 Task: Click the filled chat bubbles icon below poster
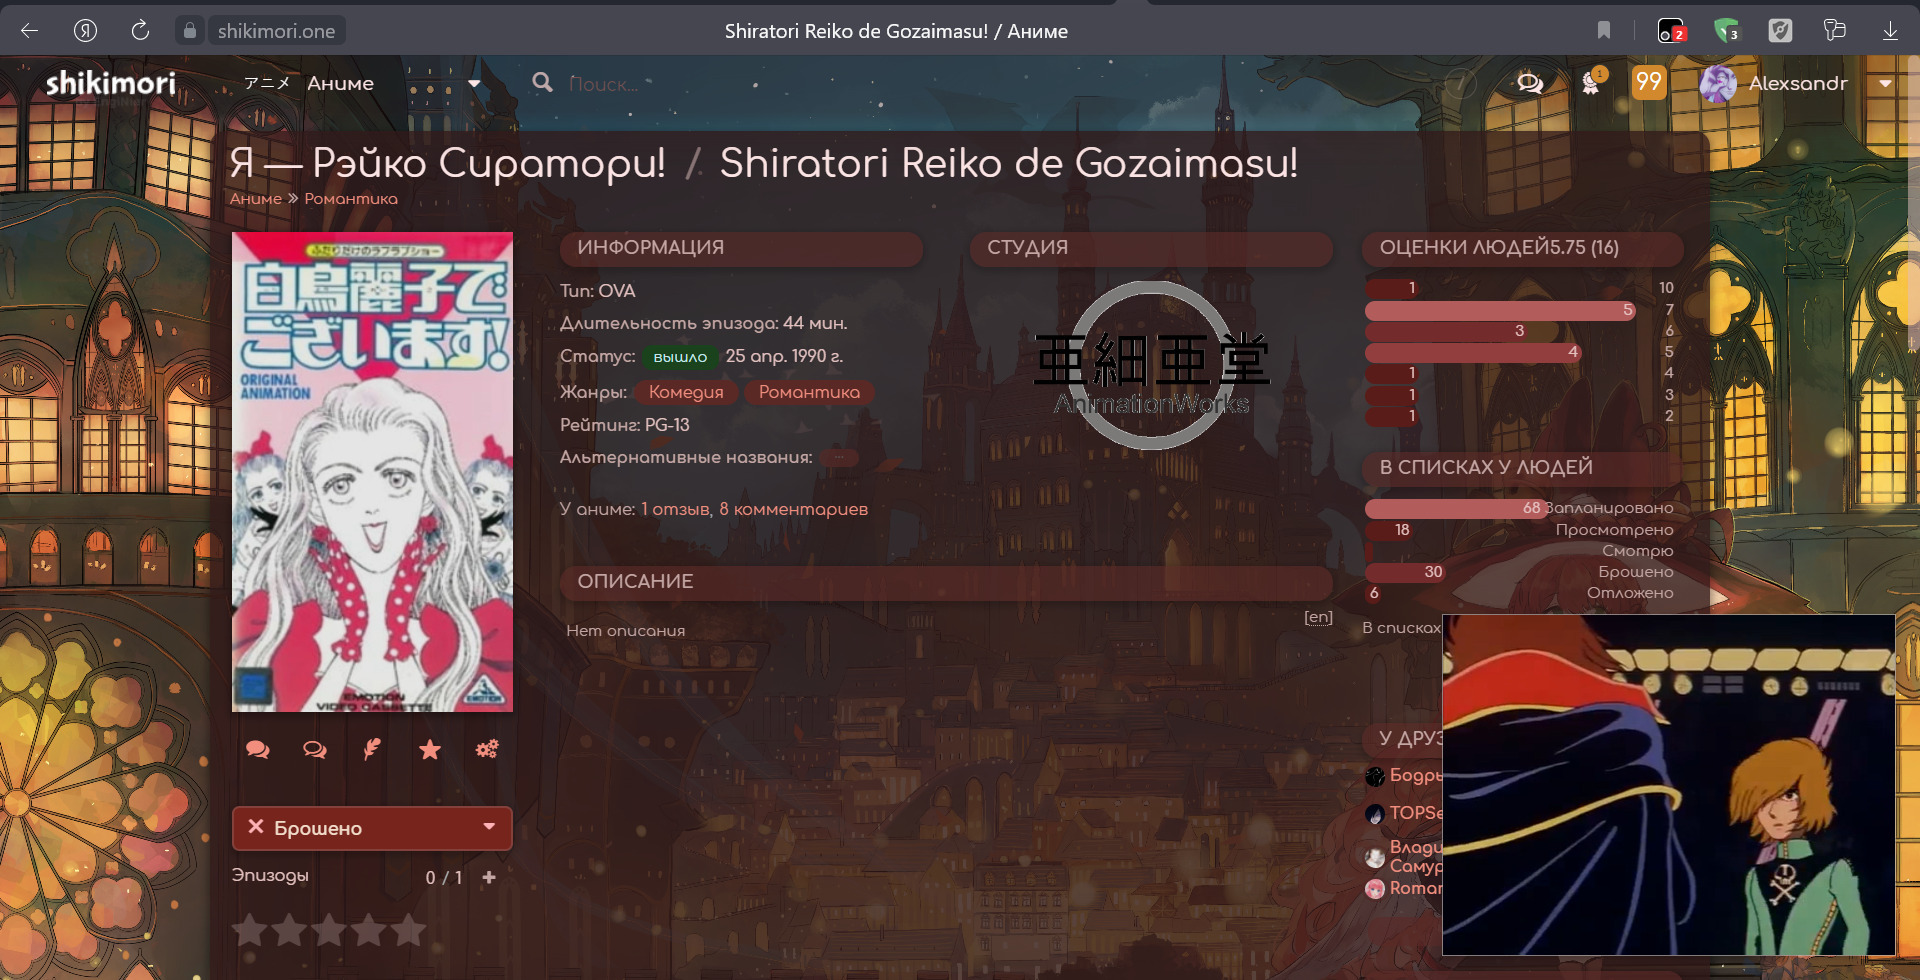click(257, 750)
